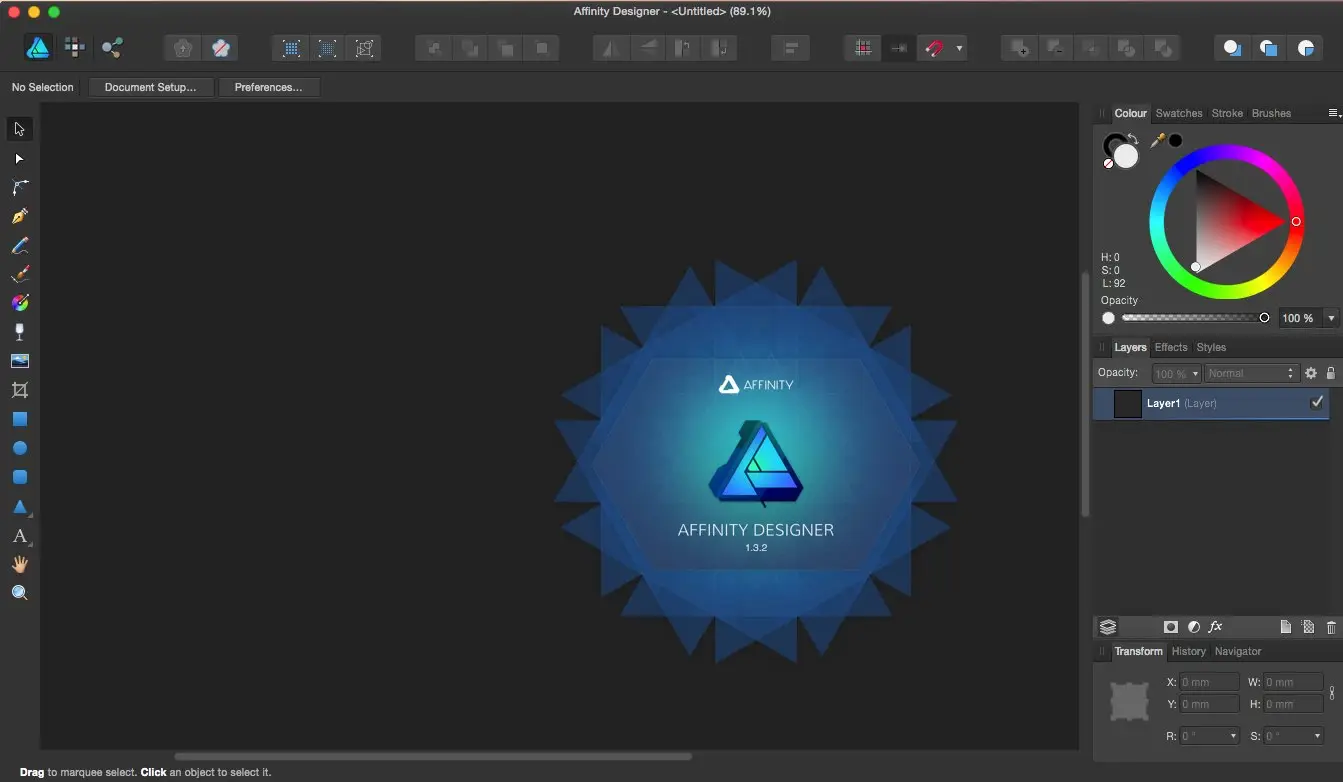
Task: Select the Zoom magnifier tool
Action: click(x=19, y=593)
